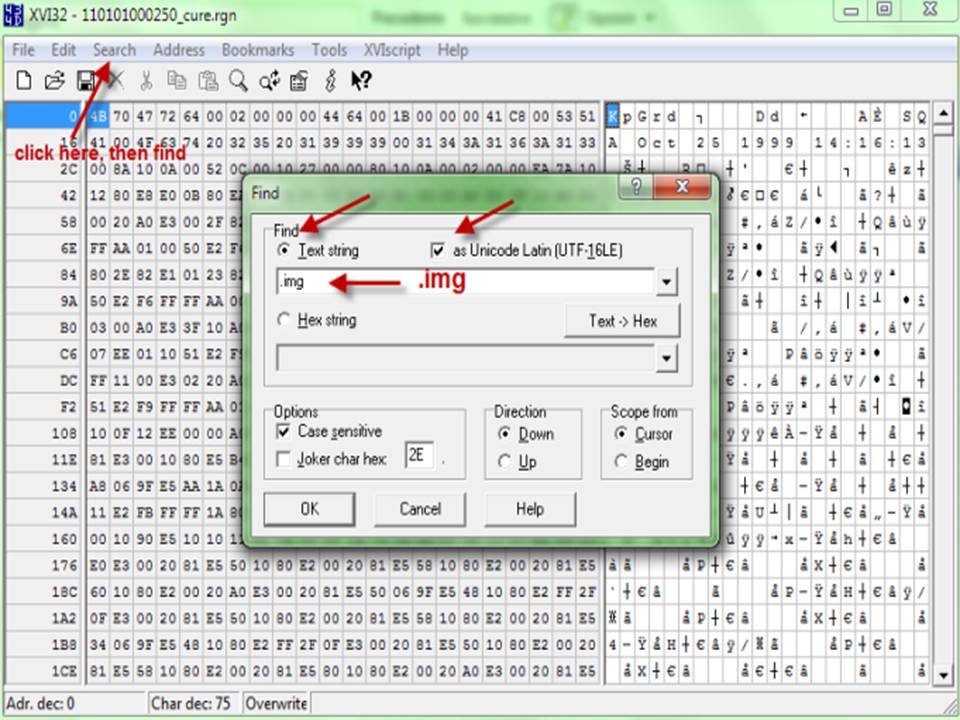The width and height of the screenshot is (960, 720).
Task: Click the address label 1A2
Action: 64,618
